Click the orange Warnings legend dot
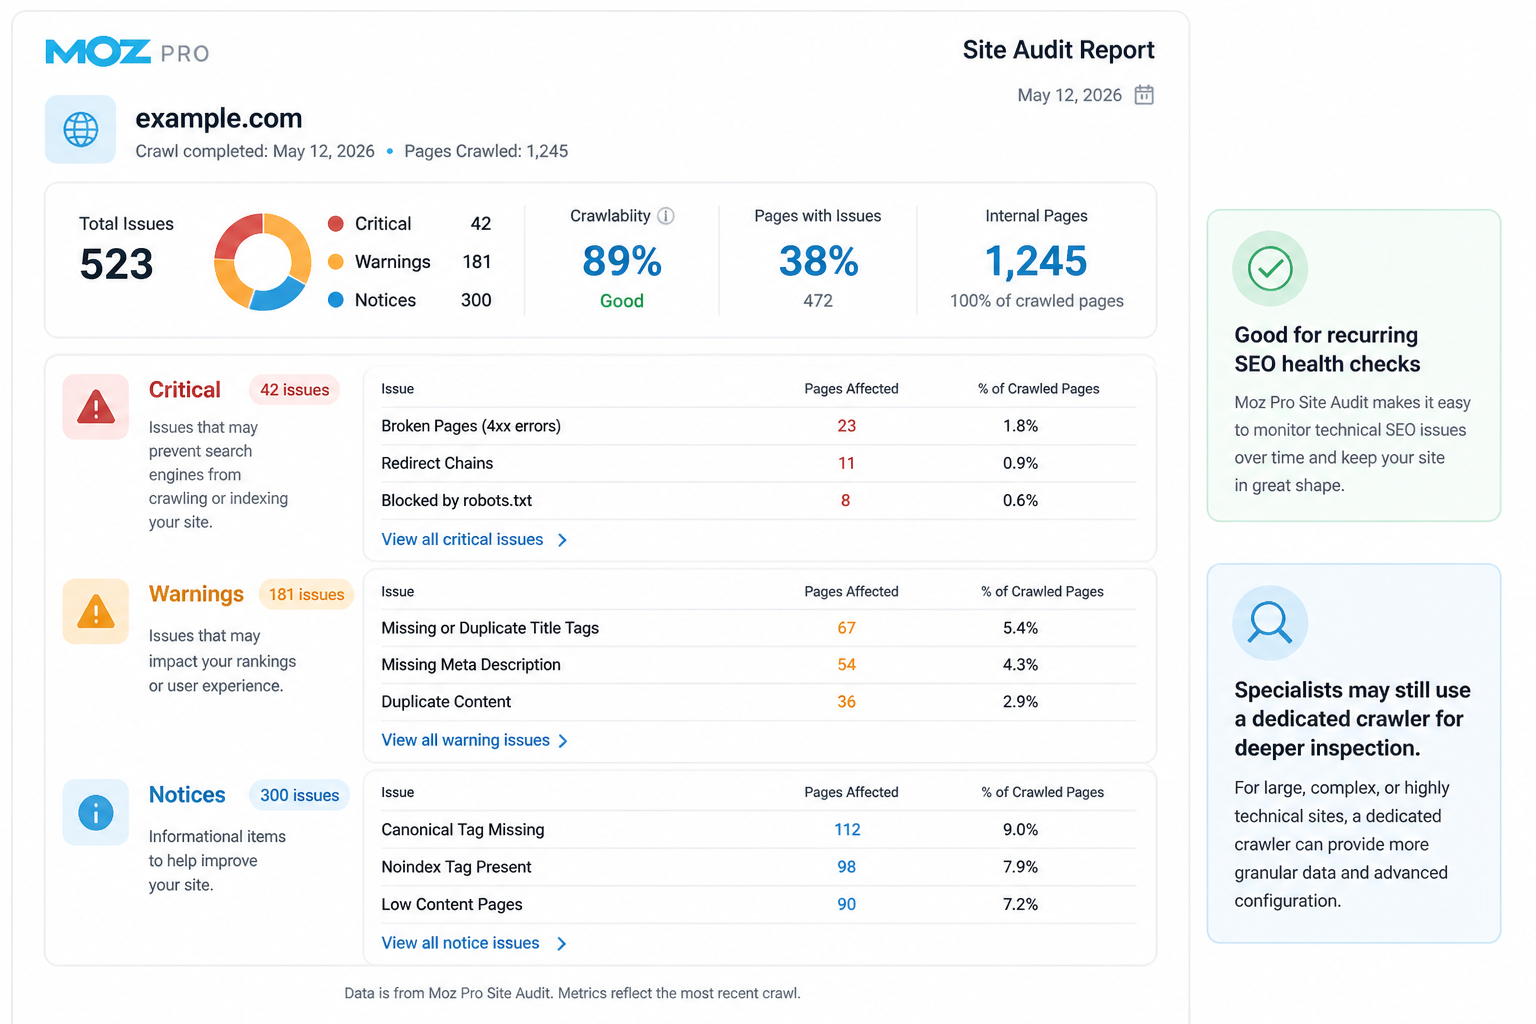The height and width of the screenshot is (1024, 1536). (336, 261)
